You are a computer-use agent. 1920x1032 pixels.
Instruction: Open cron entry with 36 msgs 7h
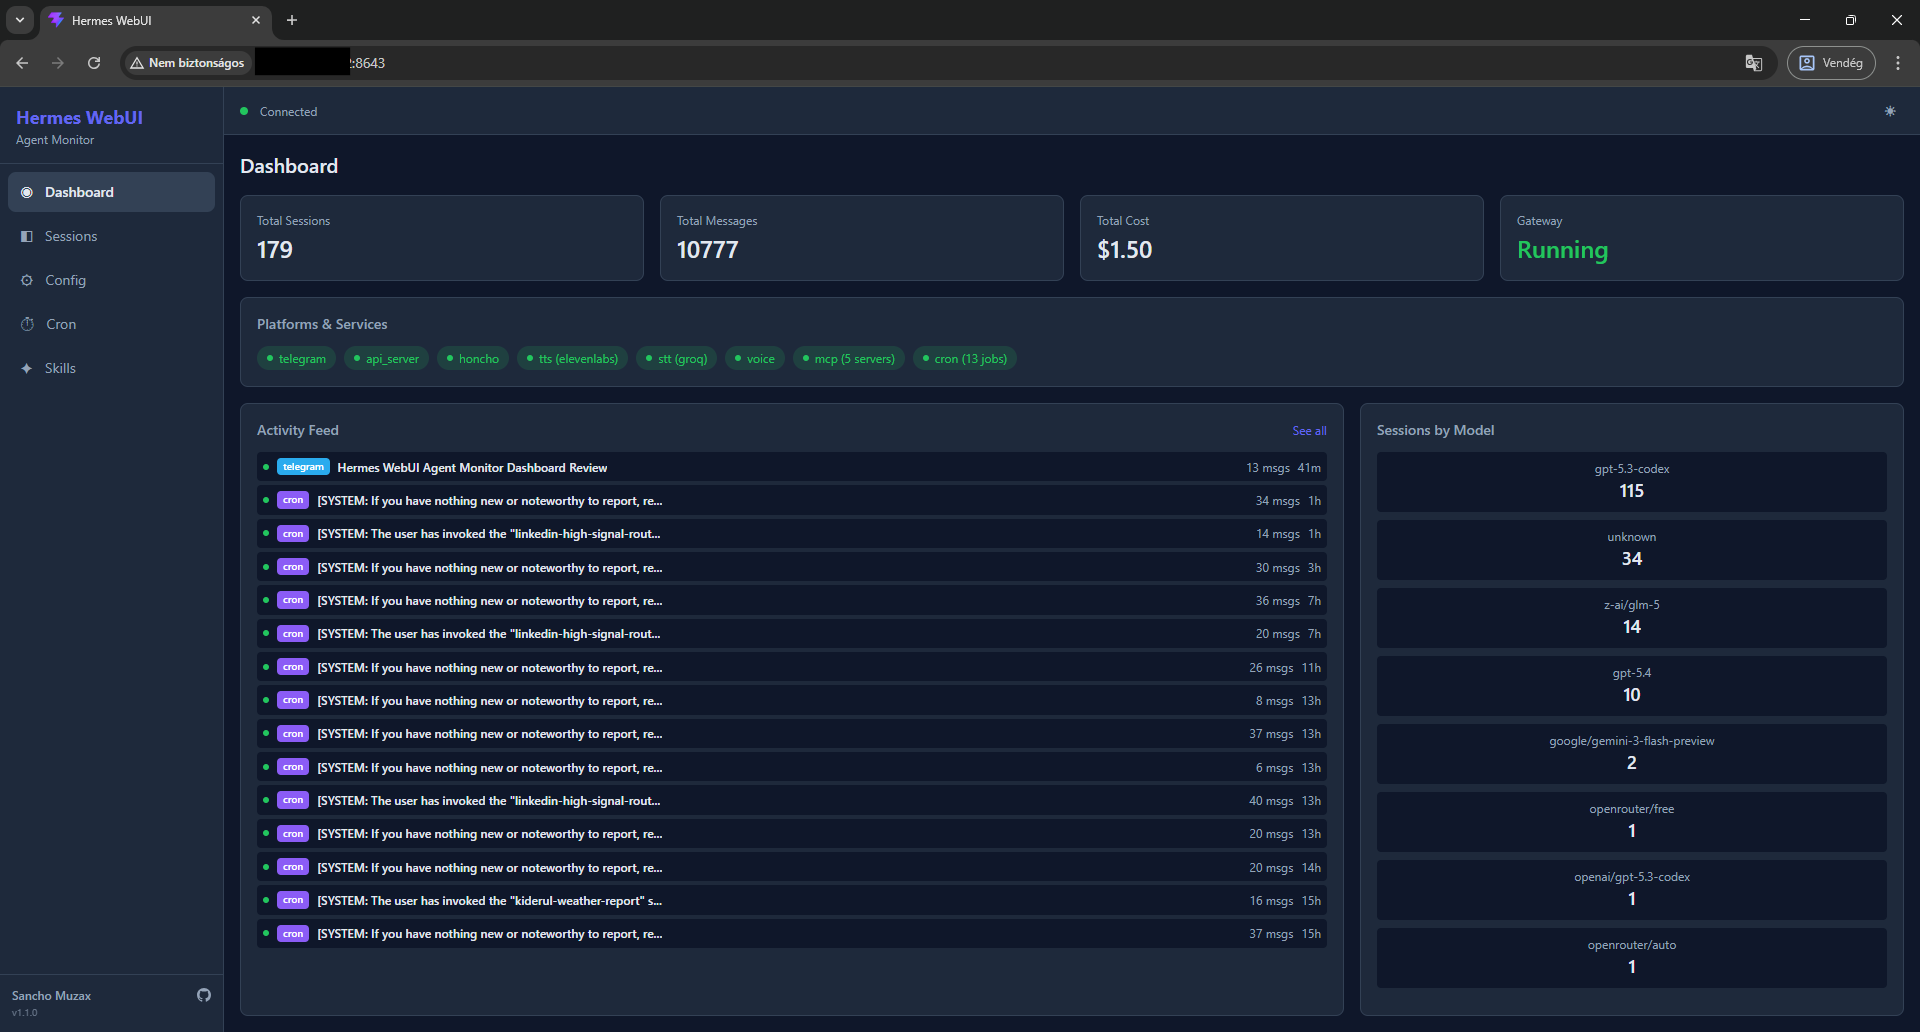[792, 600]
